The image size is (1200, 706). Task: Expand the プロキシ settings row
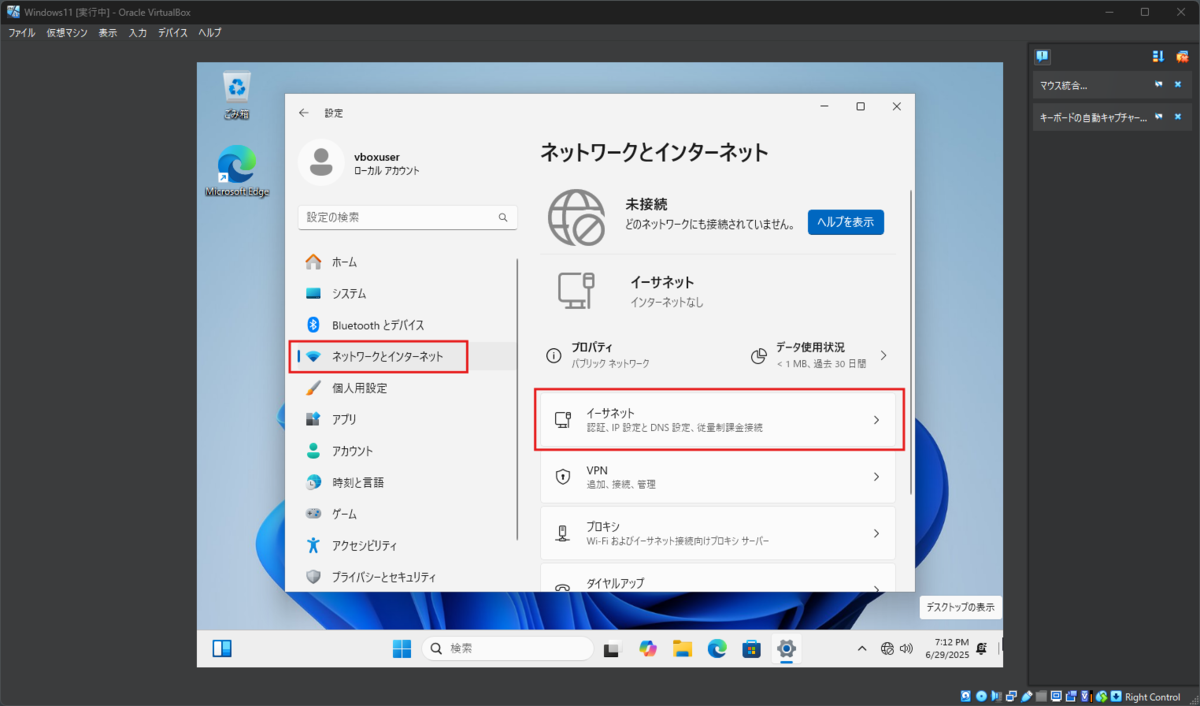pos(718,534)
